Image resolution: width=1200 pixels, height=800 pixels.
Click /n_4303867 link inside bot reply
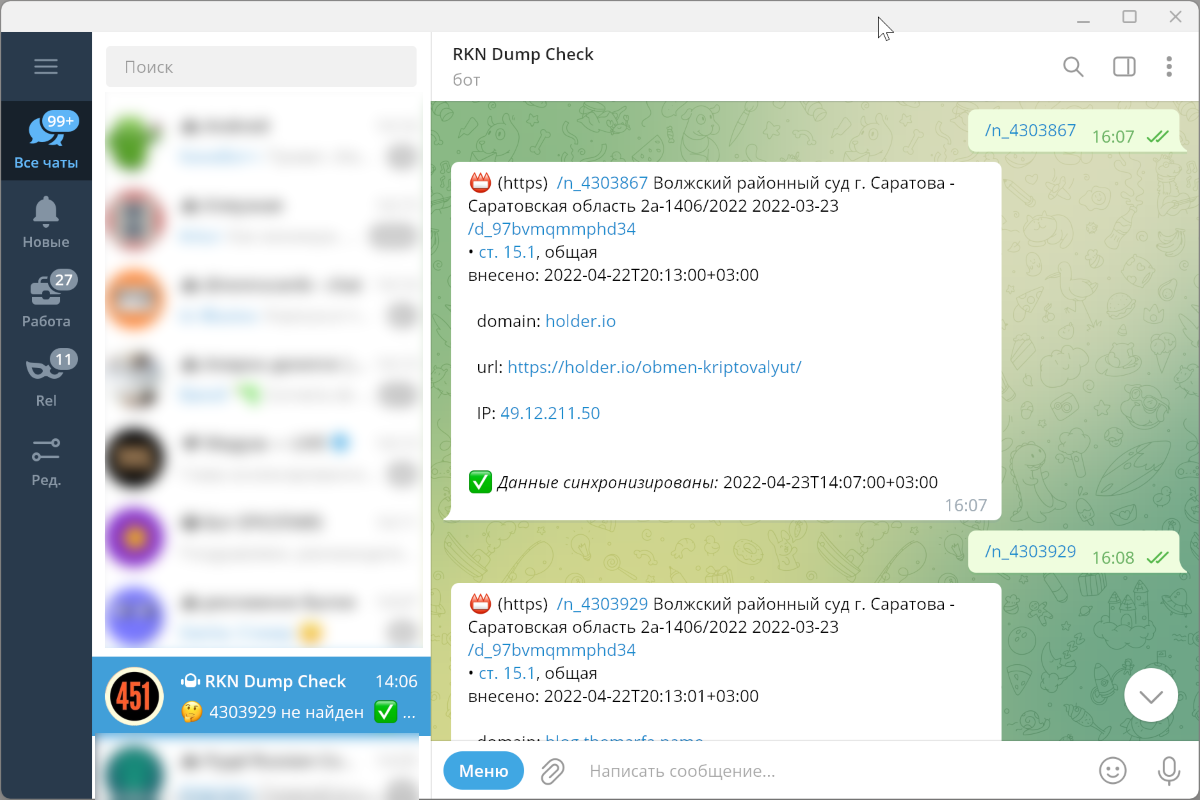pos(602,183)
